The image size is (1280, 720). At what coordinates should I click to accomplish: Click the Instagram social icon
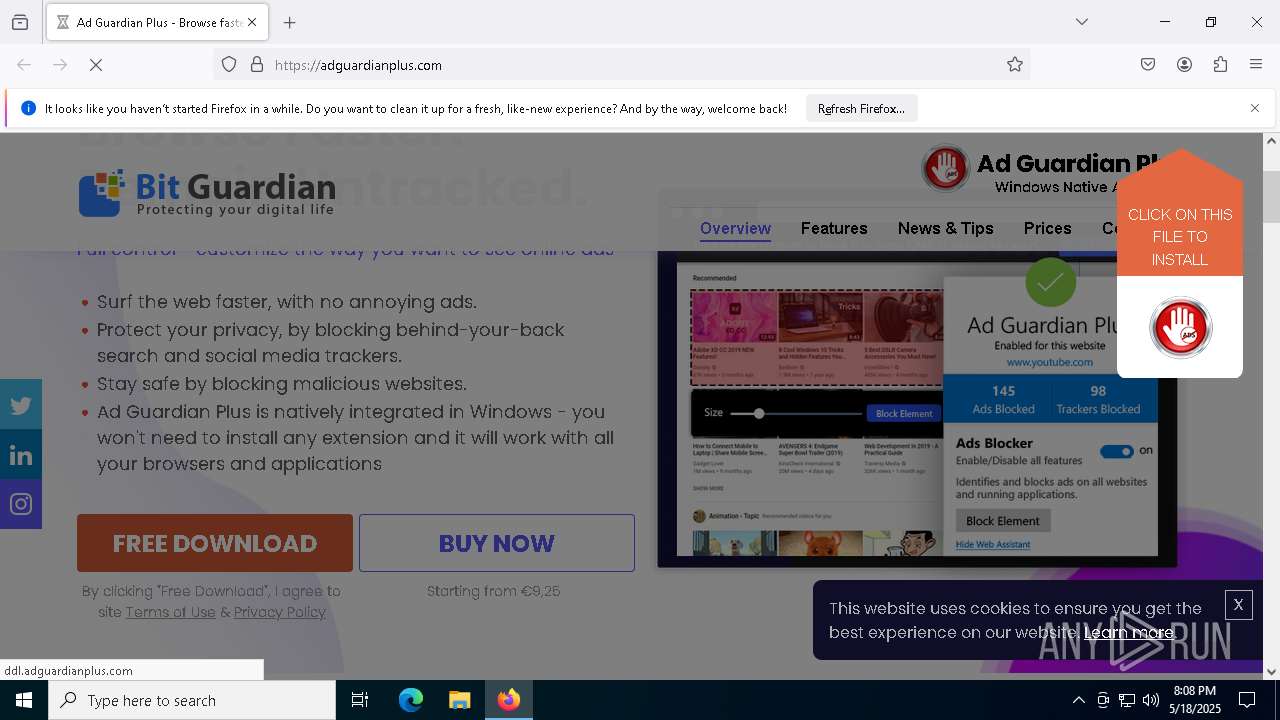[21, 504]
